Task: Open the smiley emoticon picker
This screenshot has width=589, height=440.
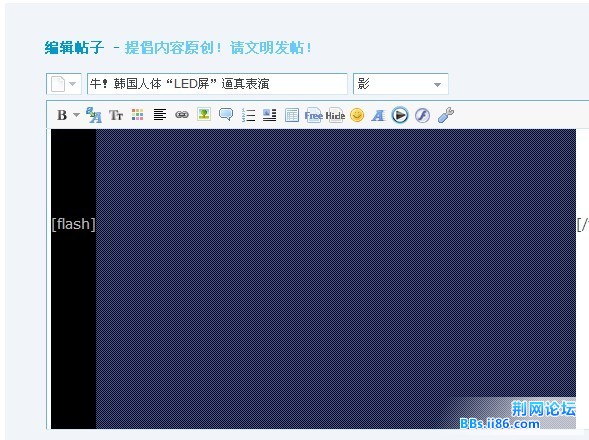Action: [357, 115]
